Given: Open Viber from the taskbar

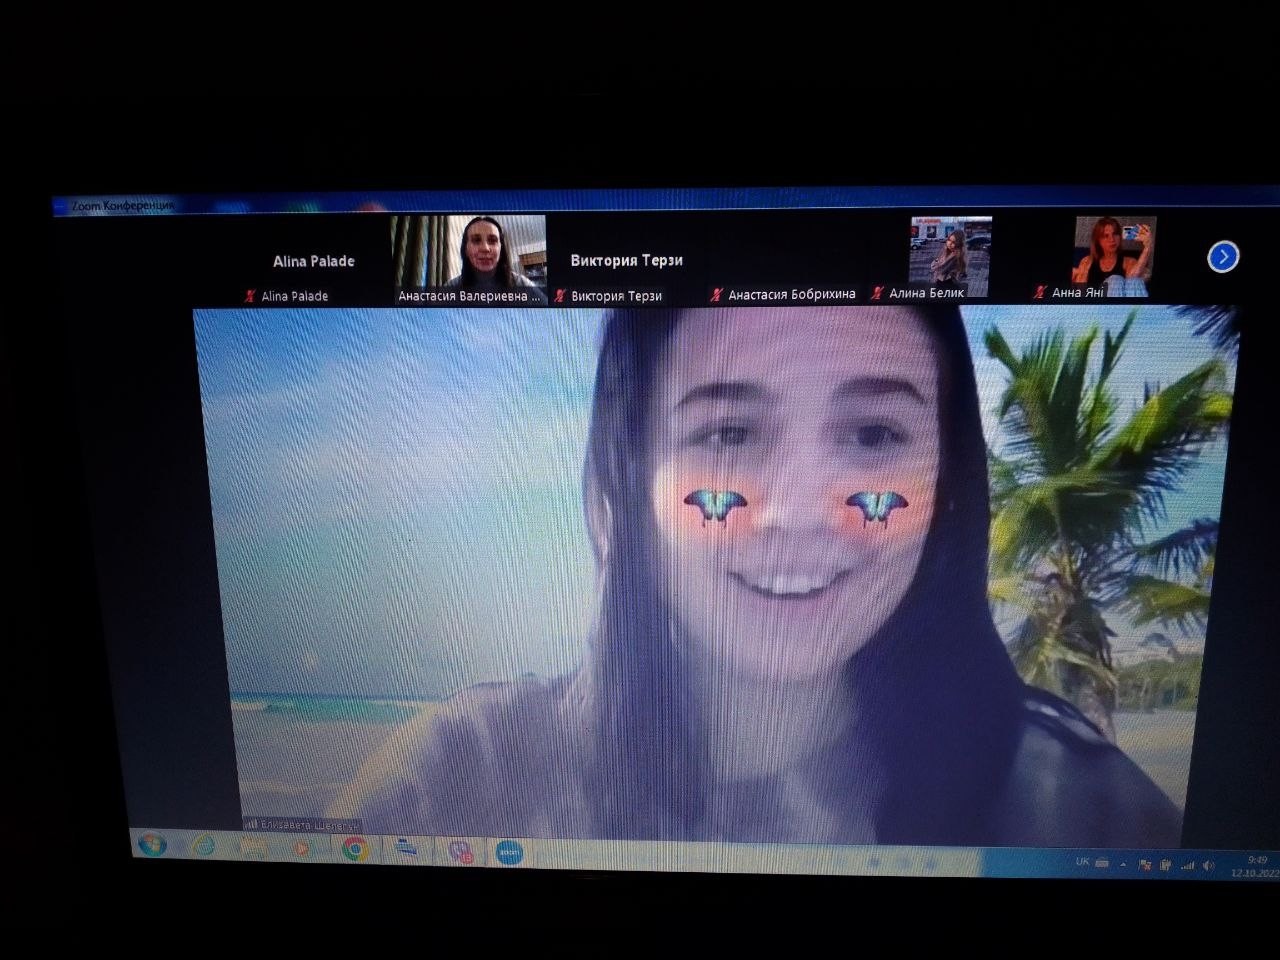Looking at the screenshot, I should click(460, 852).
